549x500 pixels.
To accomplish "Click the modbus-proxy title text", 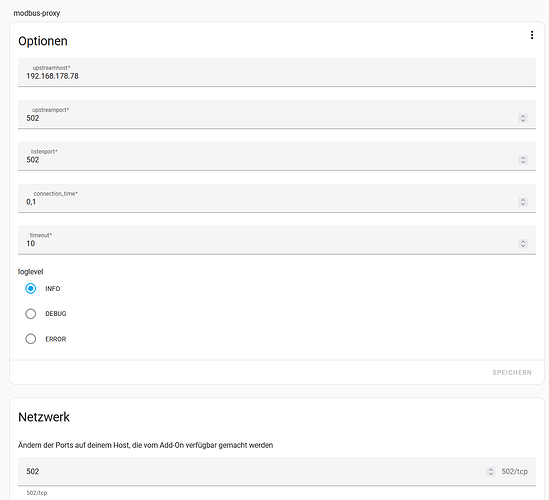I will pyautogui.click(x=37, y=13).
